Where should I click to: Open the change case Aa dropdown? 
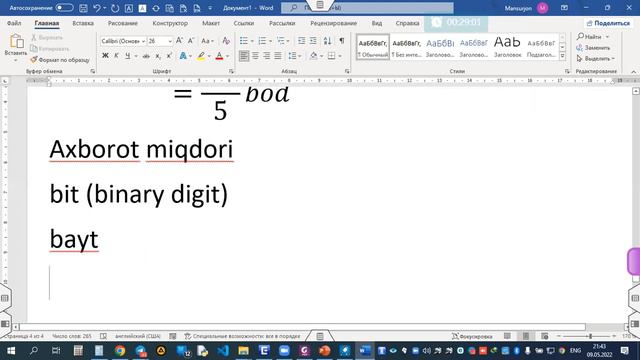click(207, 41)
